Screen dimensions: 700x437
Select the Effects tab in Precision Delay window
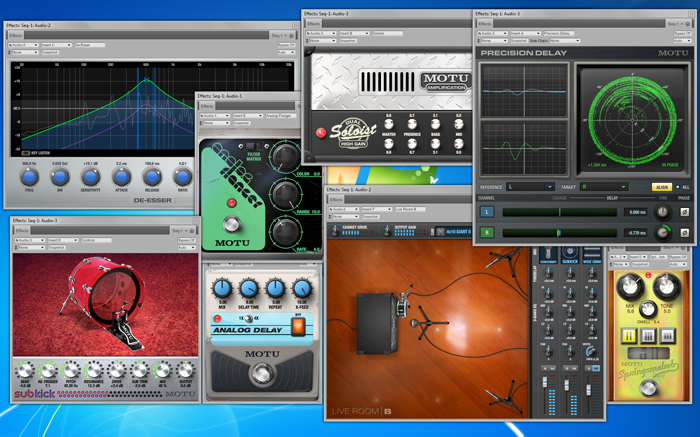click(485, 24)
